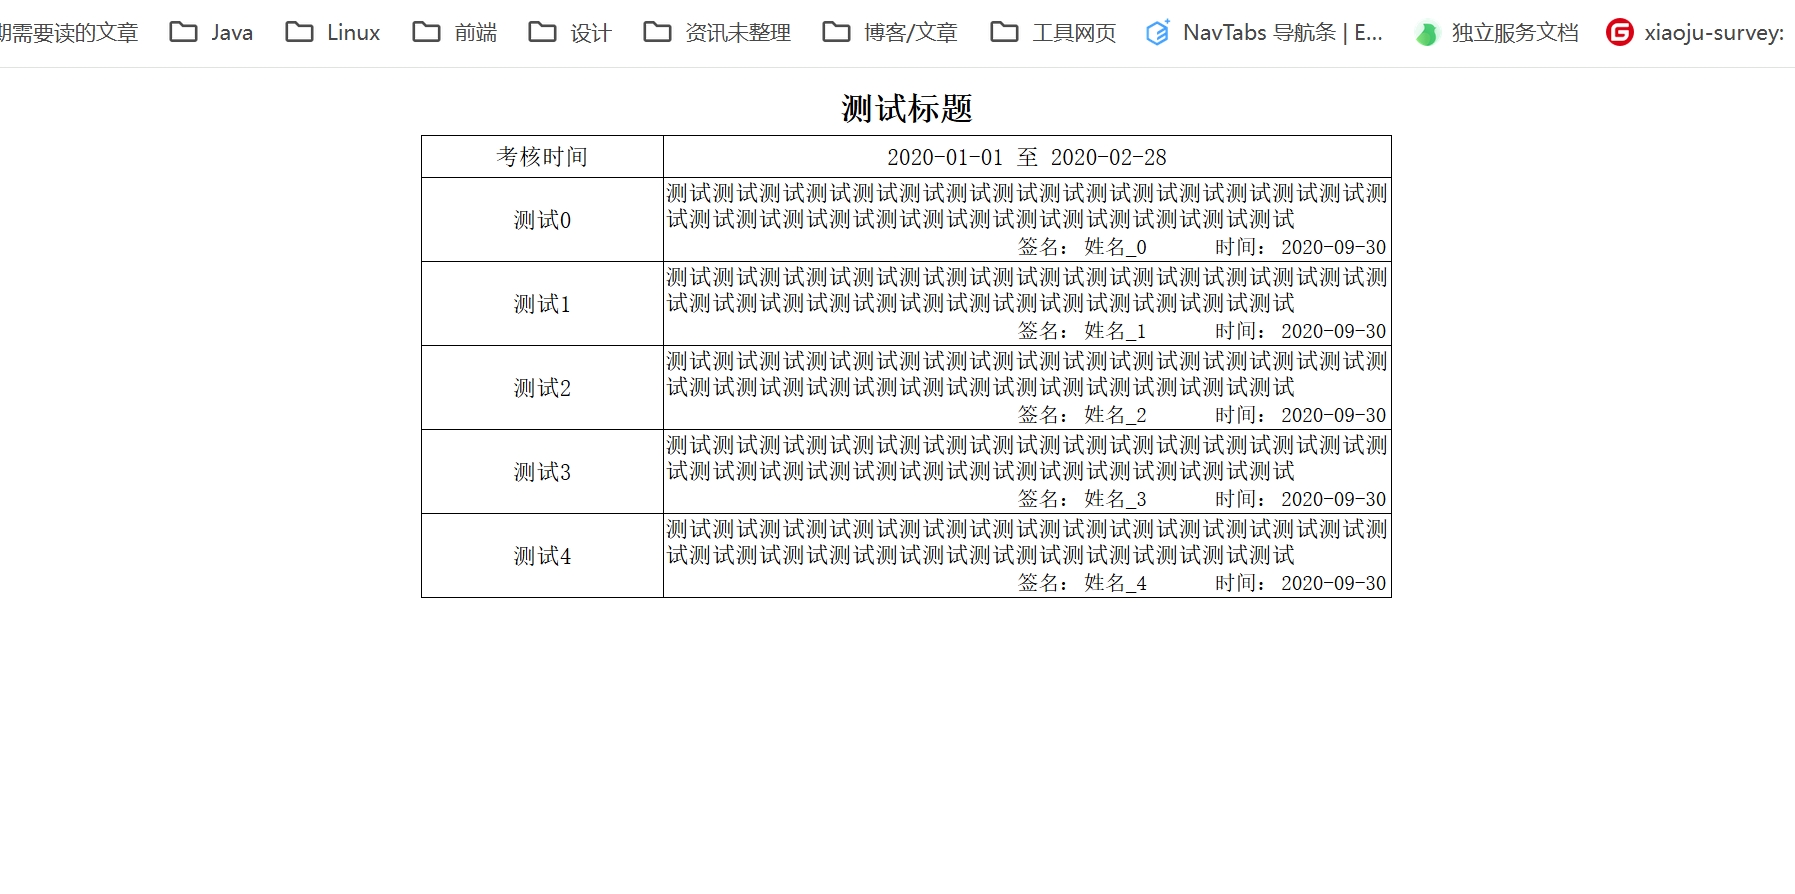Click the 前端 folder icon

pyautogui.click(x=426, y=32)
